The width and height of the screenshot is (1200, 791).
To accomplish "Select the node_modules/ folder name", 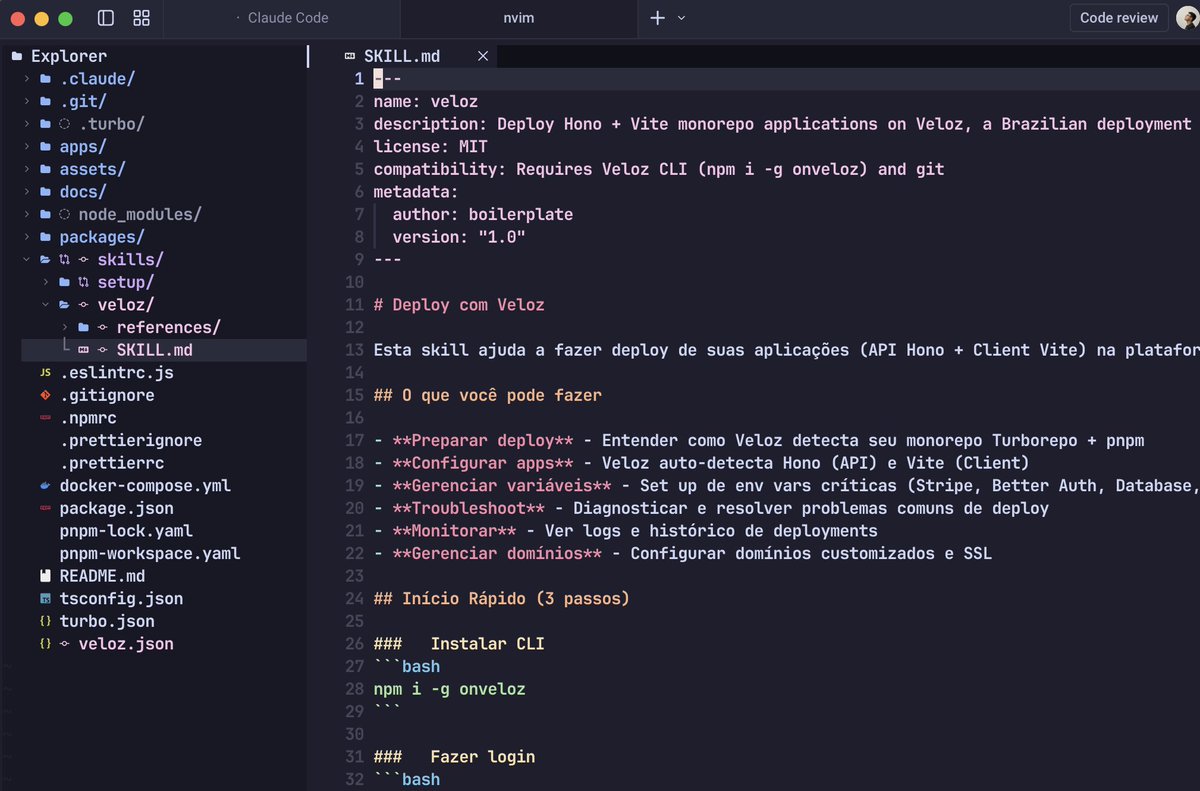I will [140, 214].
